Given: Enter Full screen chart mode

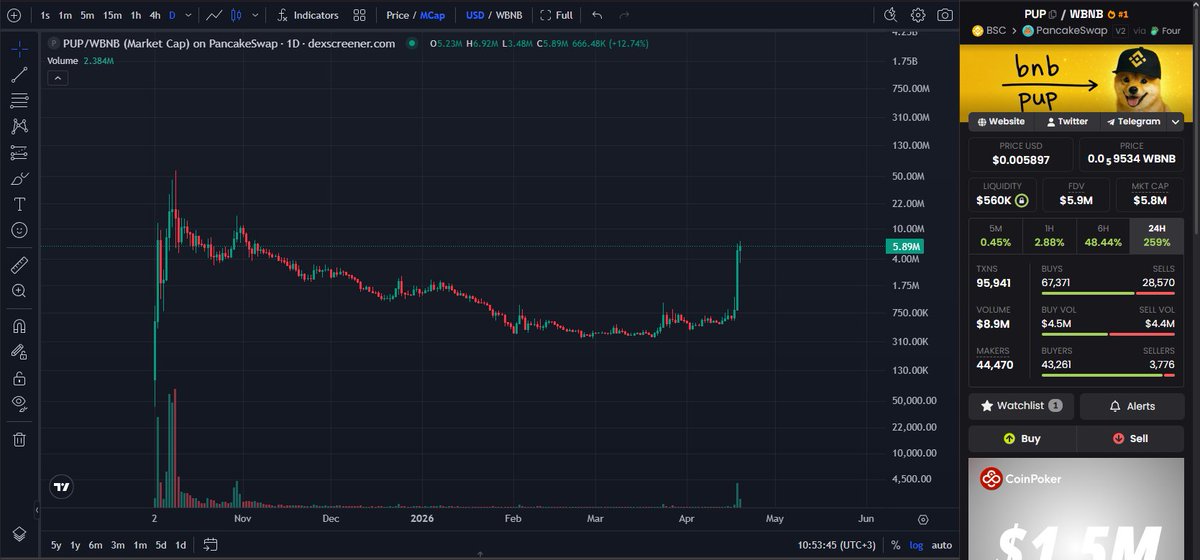Looking at the screenshot, I should [x=556, y=15].
